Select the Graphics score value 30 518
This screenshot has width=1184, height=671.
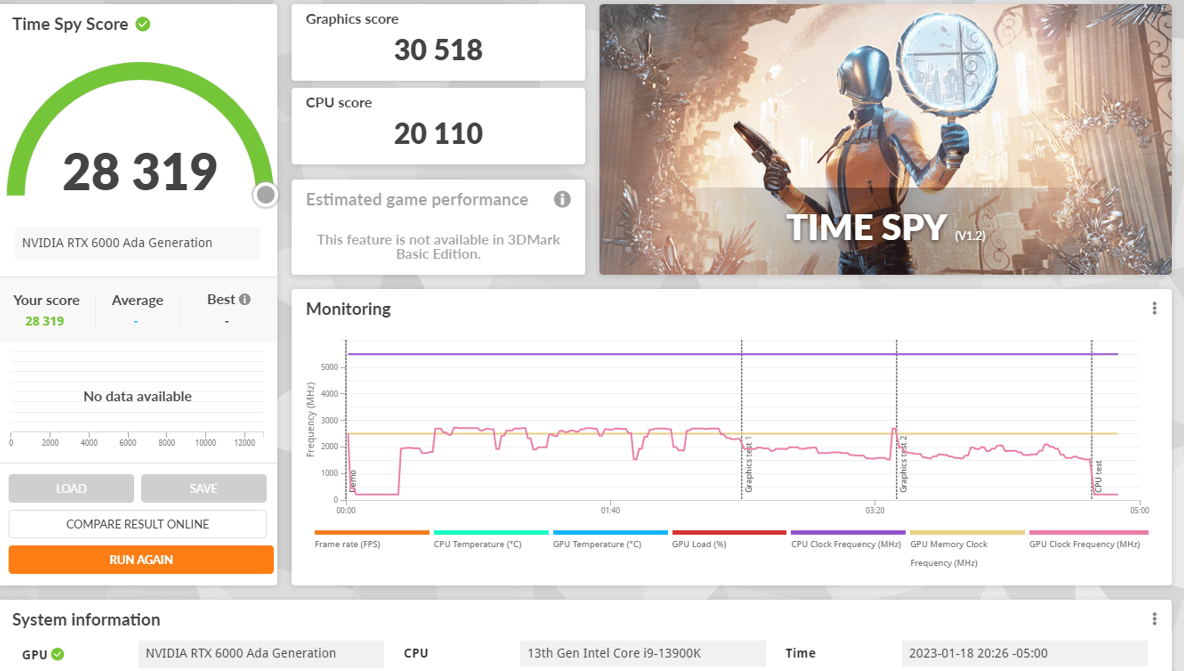tap(438, 50)
